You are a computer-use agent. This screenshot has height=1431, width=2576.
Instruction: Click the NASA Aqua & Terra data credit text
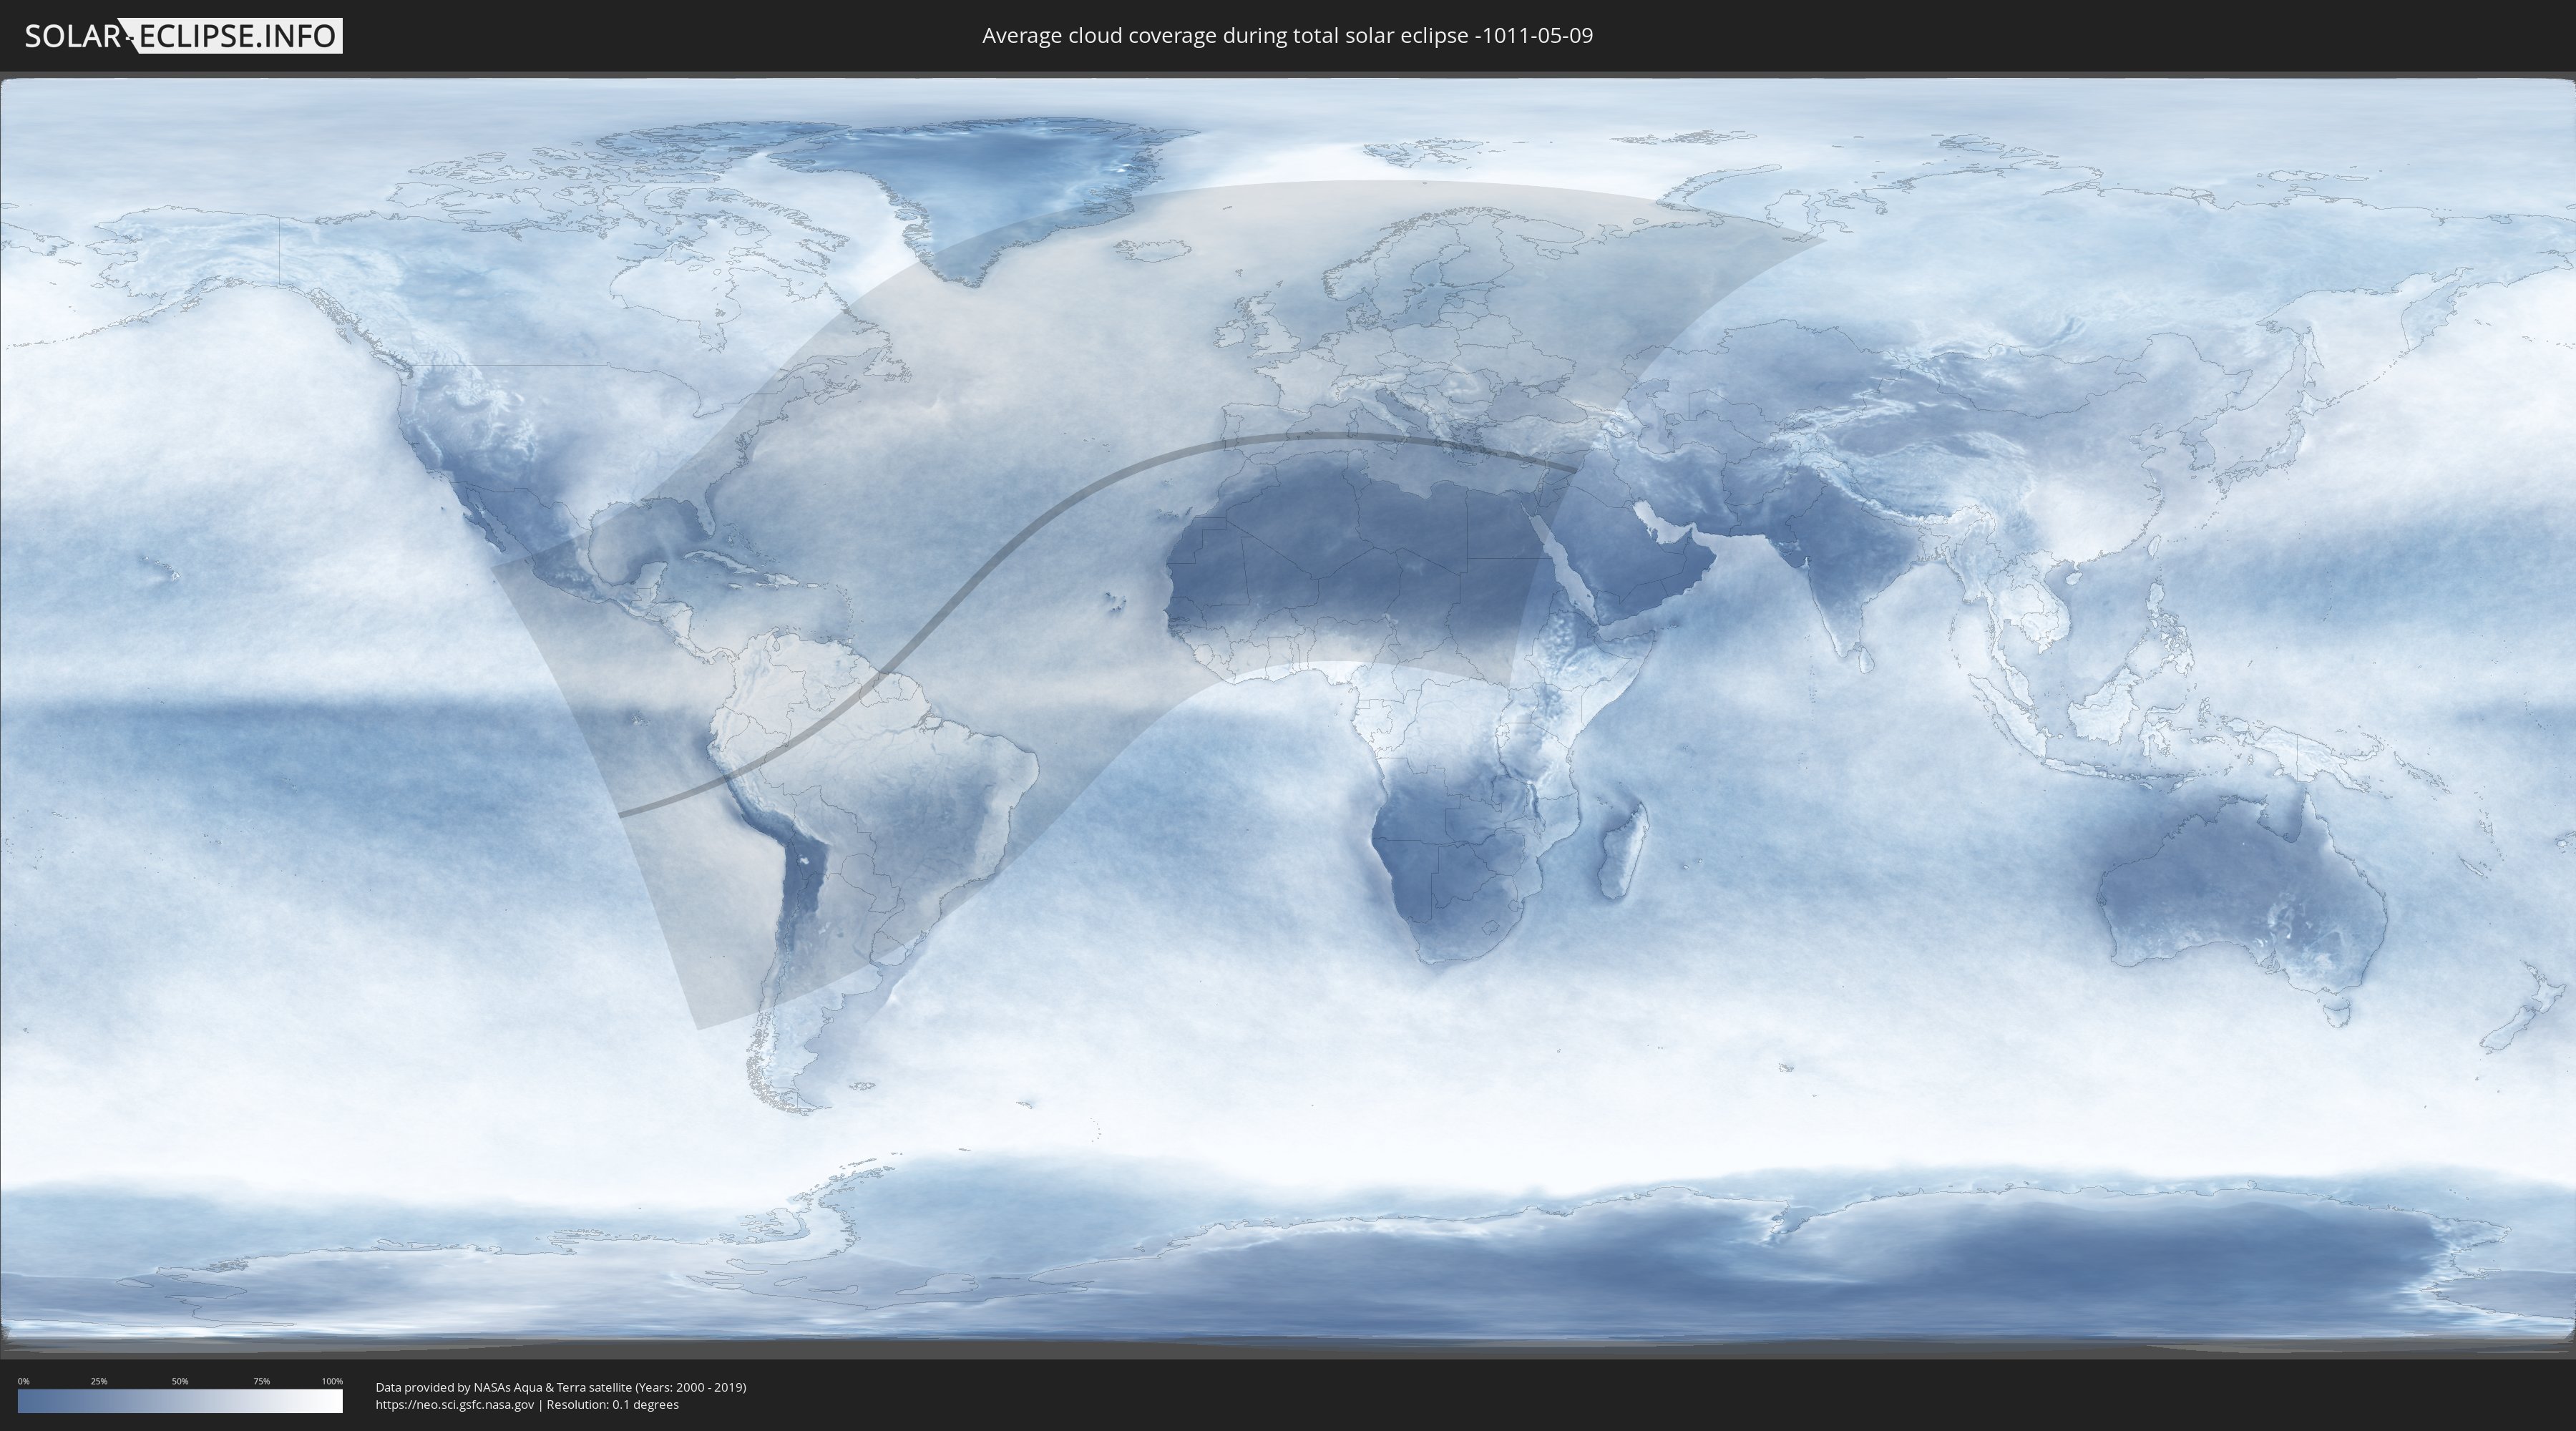560,1387
